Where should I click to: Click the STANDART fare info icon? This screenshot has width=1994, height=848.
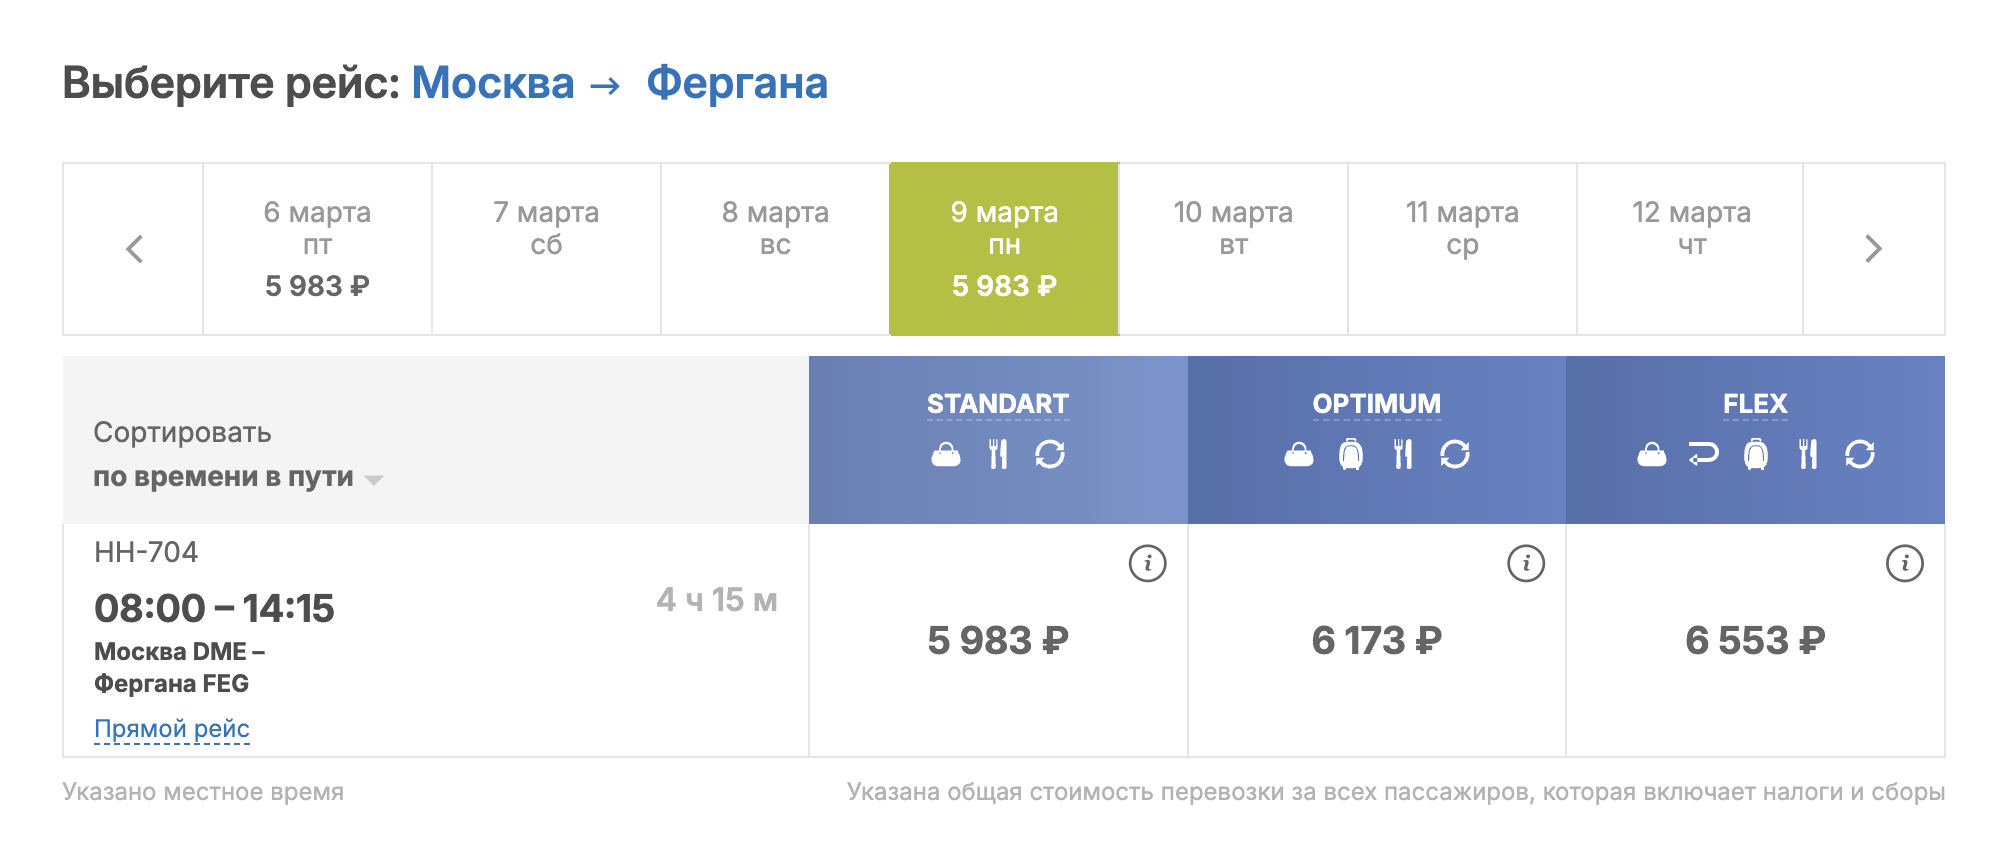[1147, 563]
